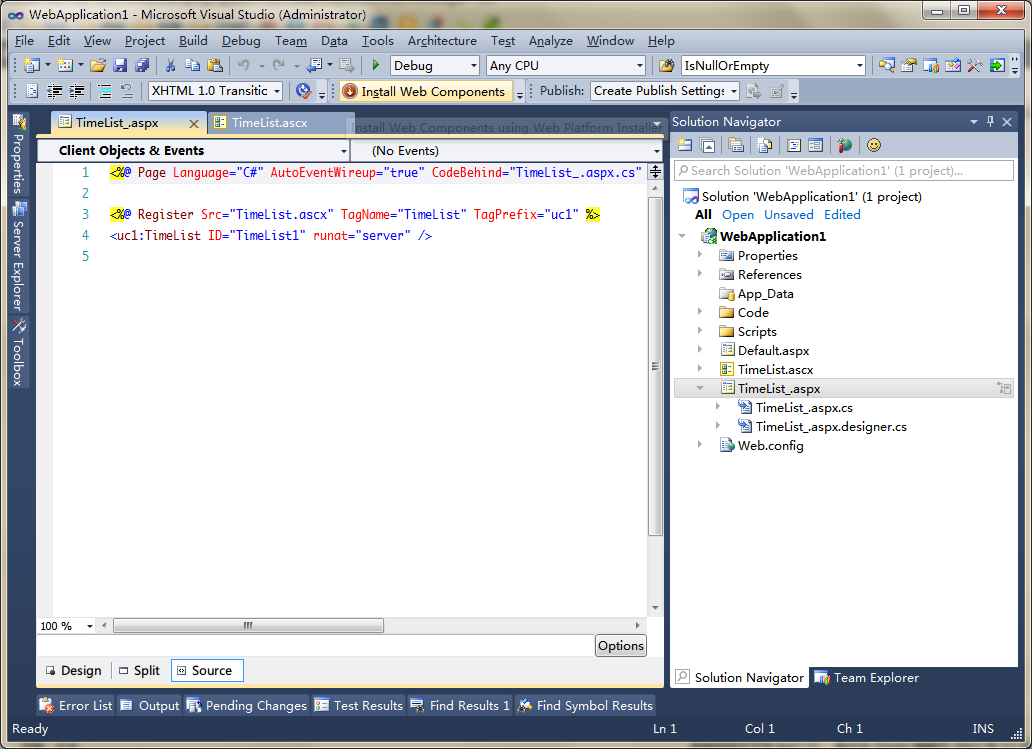1032x749 pixels.
Task: Click the Add New Item toolbar icon
Action: [x=64, y=65]
